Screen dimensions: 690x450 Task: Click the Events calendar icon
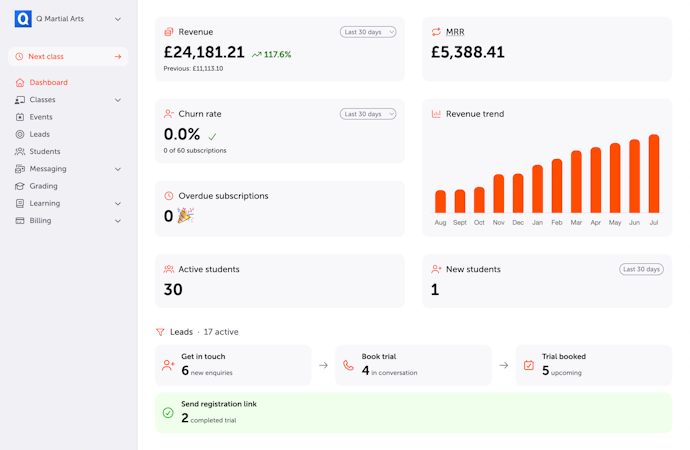pyautogui.click(x=20, y=117)
